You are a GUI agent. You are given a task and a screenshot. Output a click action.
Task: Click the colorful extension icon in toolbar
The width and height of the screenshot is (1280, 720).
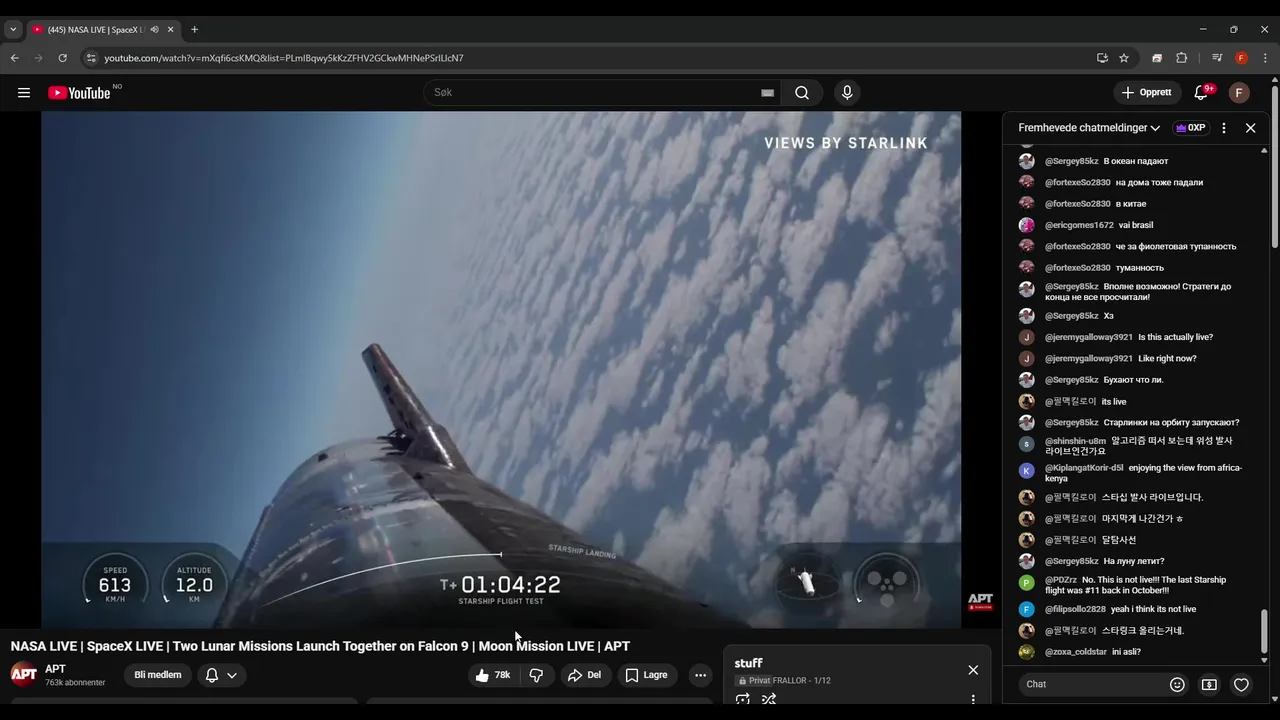[x=1157, y=58]
